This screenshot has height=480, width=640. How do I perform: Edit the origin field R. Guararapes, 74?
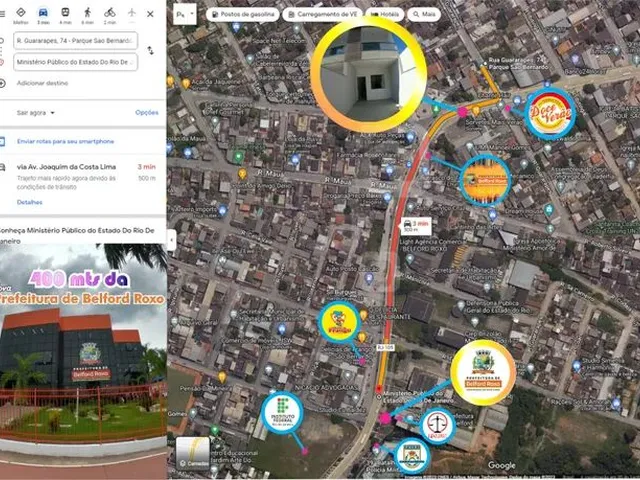76,41
